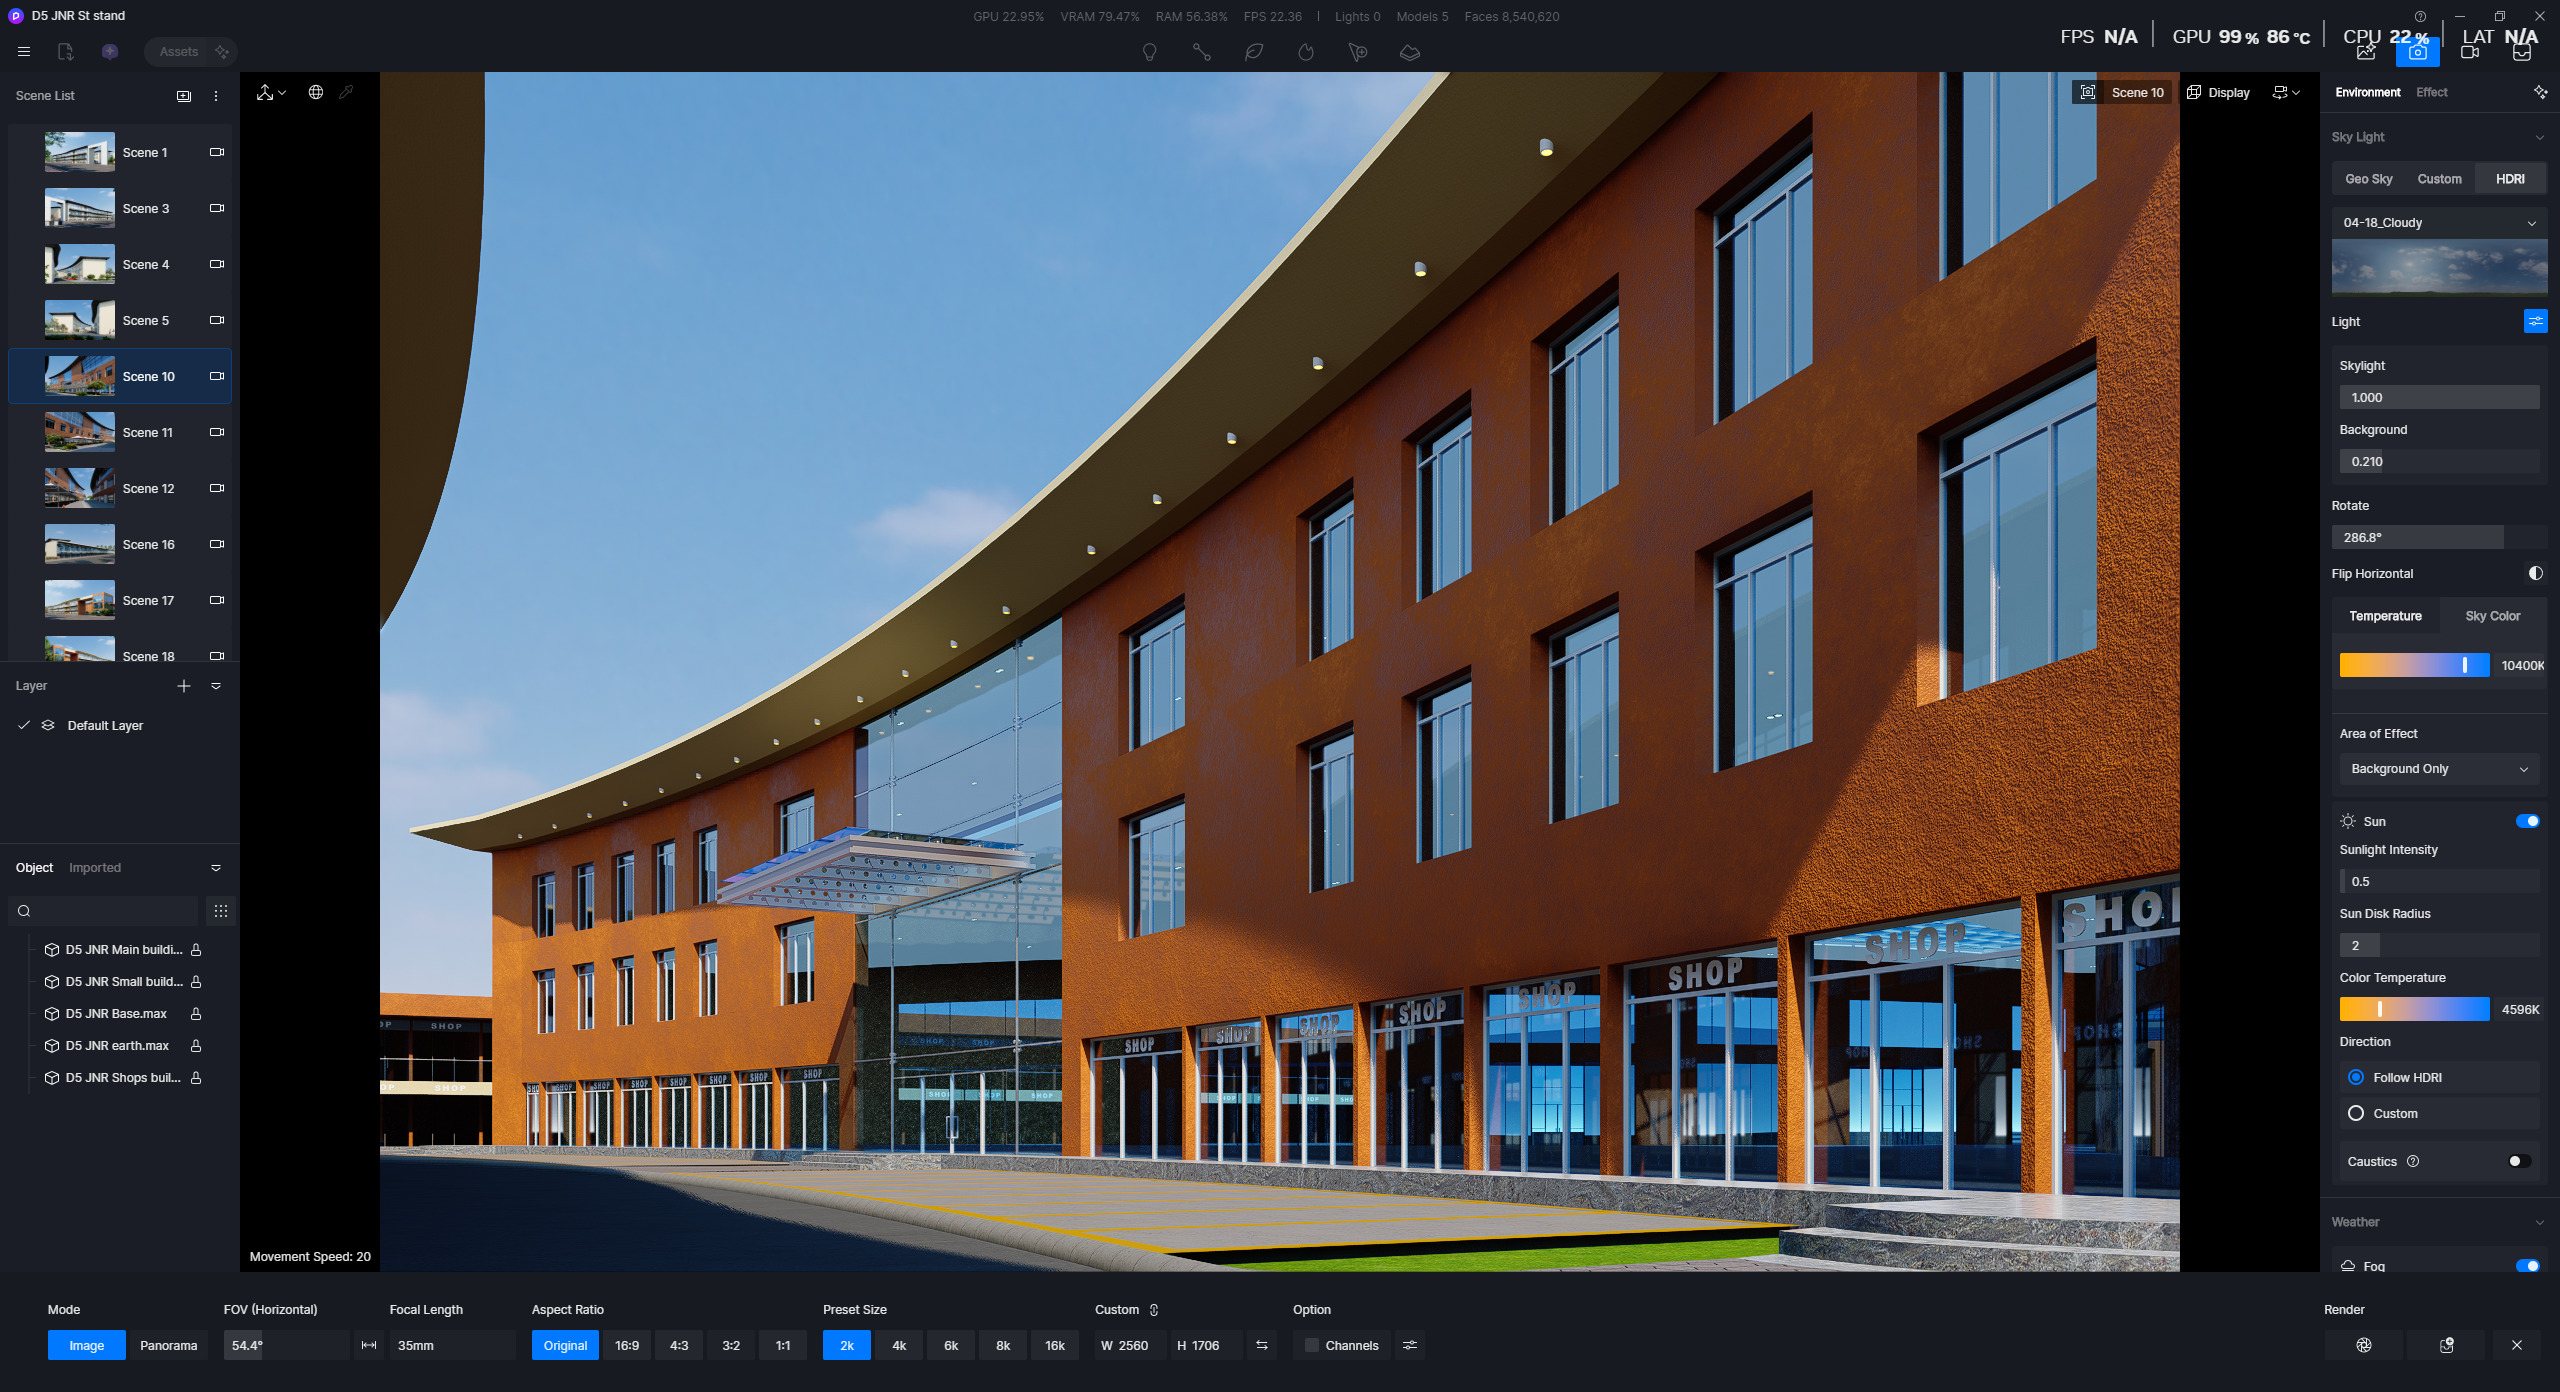Swap width and height values
Screen dimensions: 2560x1392
click(1262, 1345)
